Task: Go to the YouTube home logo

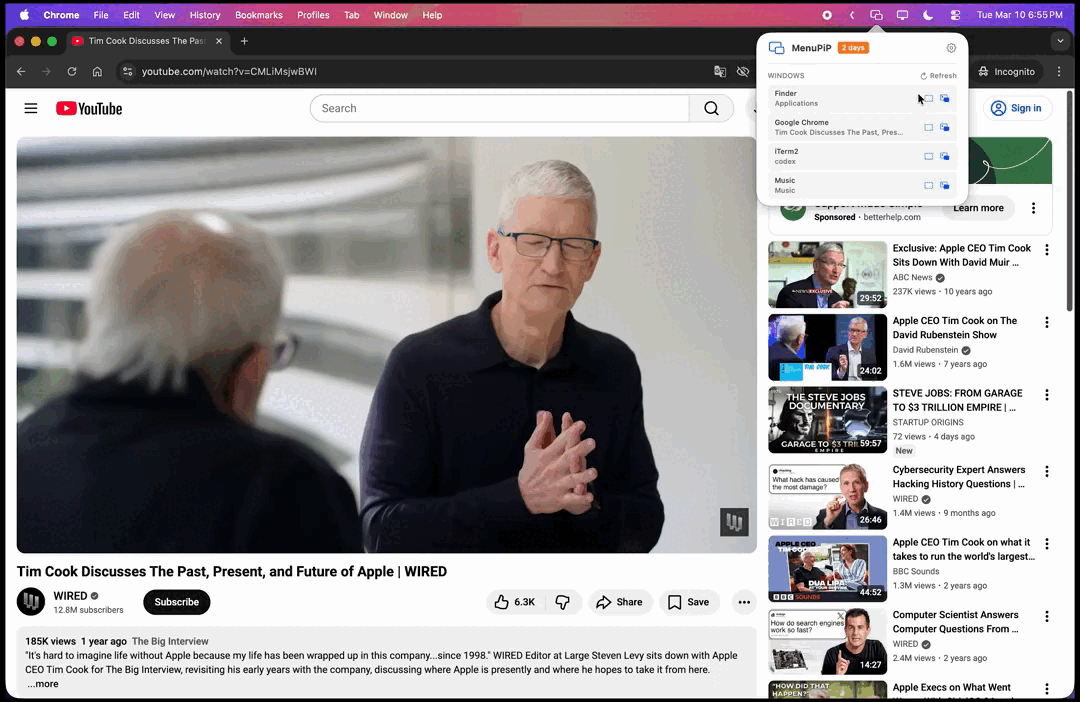Action: click(x=89, y=109)
